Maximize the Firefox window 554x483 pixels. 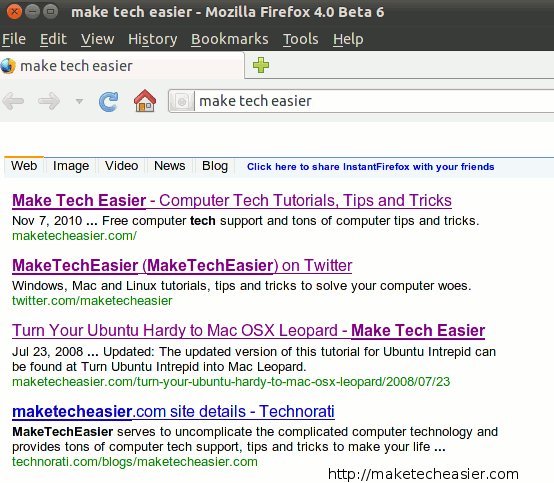pyautogui.click(x=51, y=12)
